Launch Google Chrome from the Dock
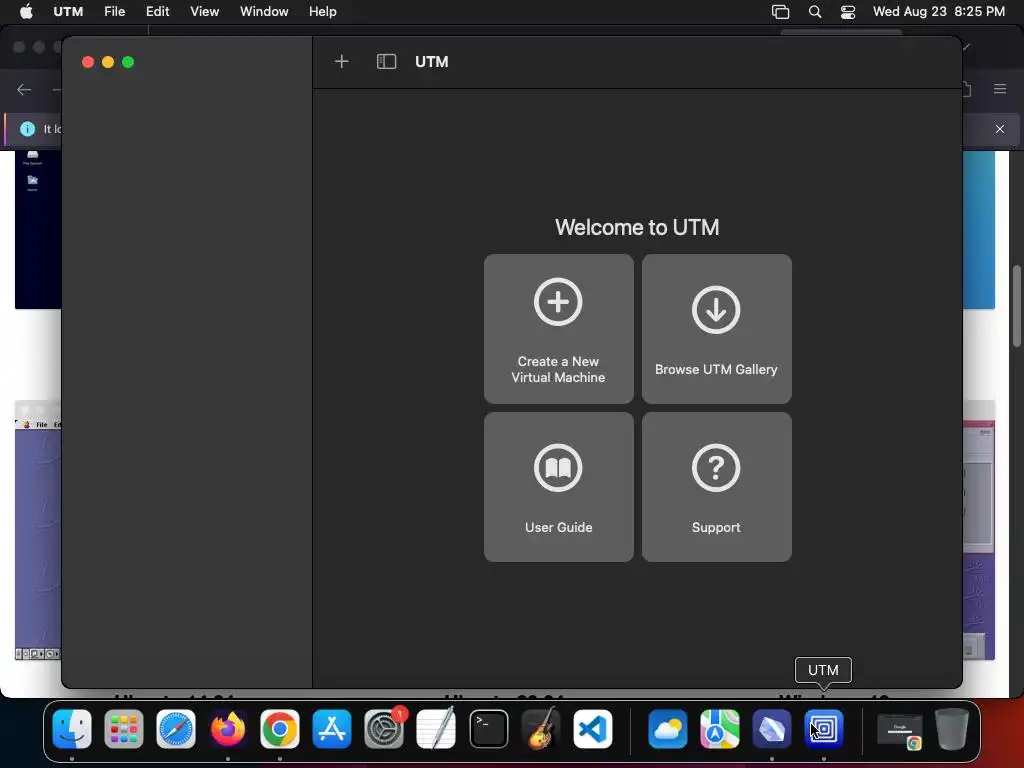Viewport: 1024px width, 768px height. pyautogui.click(x=280, y=728)
